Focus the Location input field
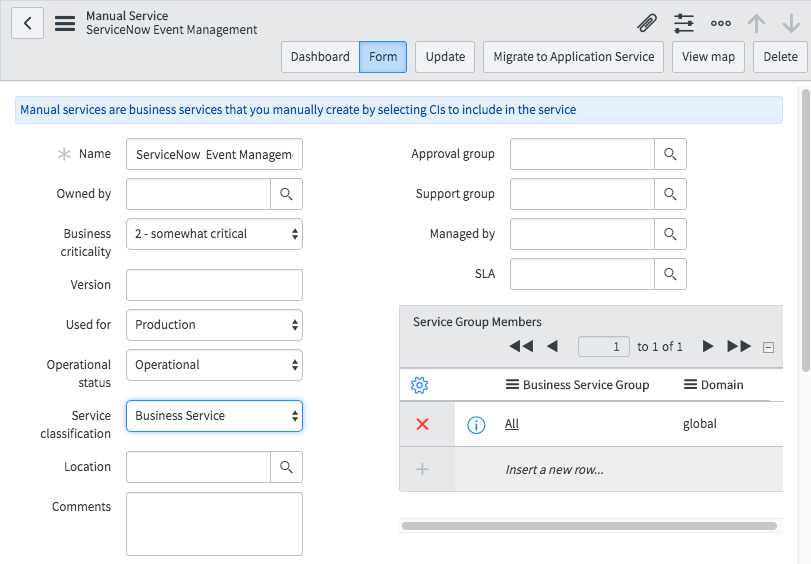The height and width of the screenshot is (564, 811). (x=199, y=467)
